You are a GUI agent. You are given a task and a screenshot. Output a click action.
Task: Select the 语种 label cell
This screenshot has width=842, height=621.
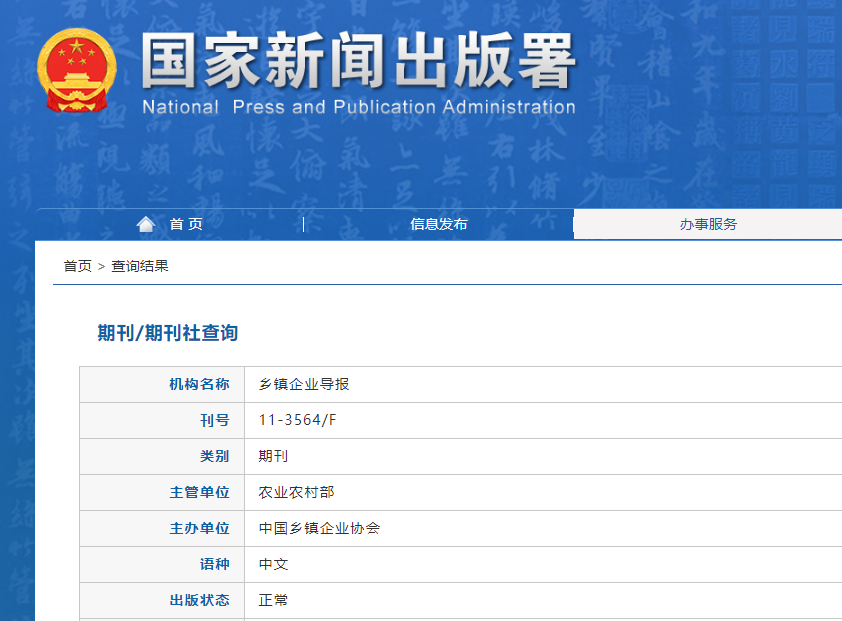pos(162,565)
